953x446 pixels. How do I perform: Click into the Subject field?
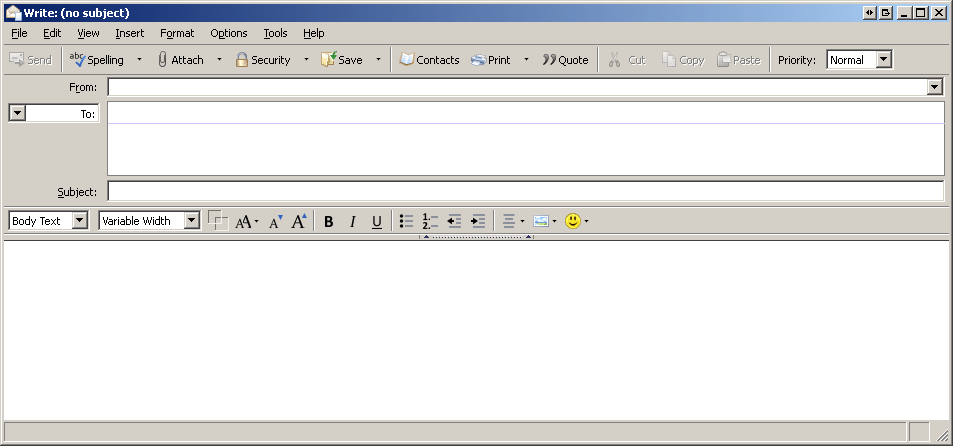[x=526, y=191]
